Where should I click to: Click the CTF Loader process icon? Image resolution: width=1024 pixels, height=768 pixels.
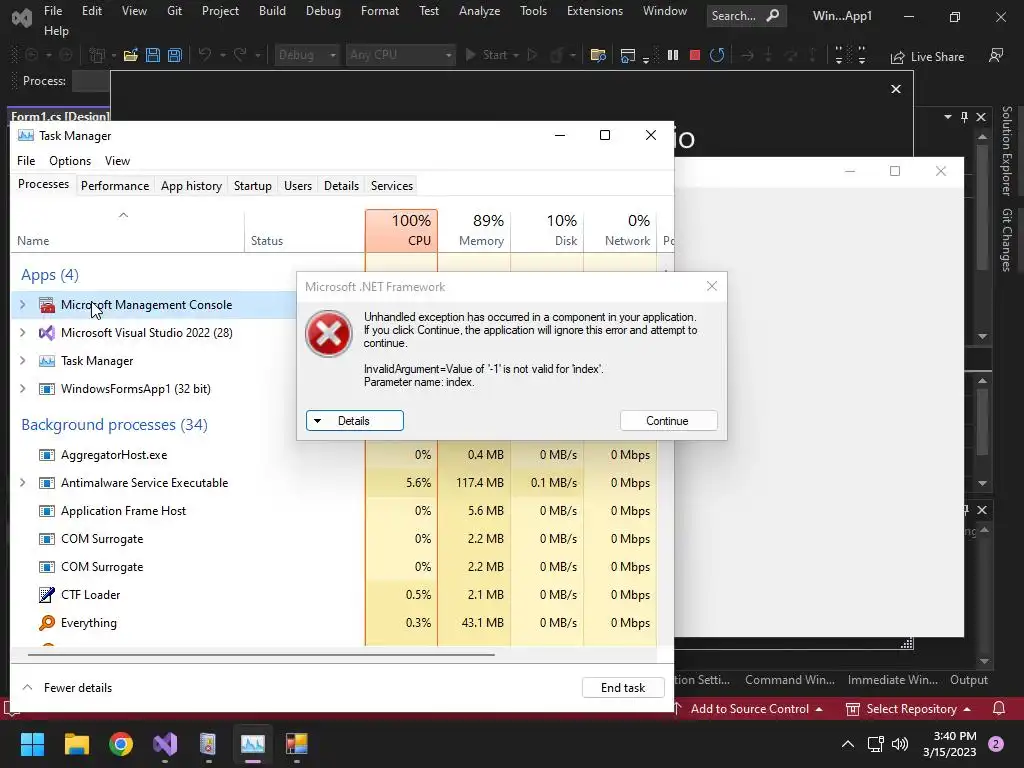coord(47,595)
